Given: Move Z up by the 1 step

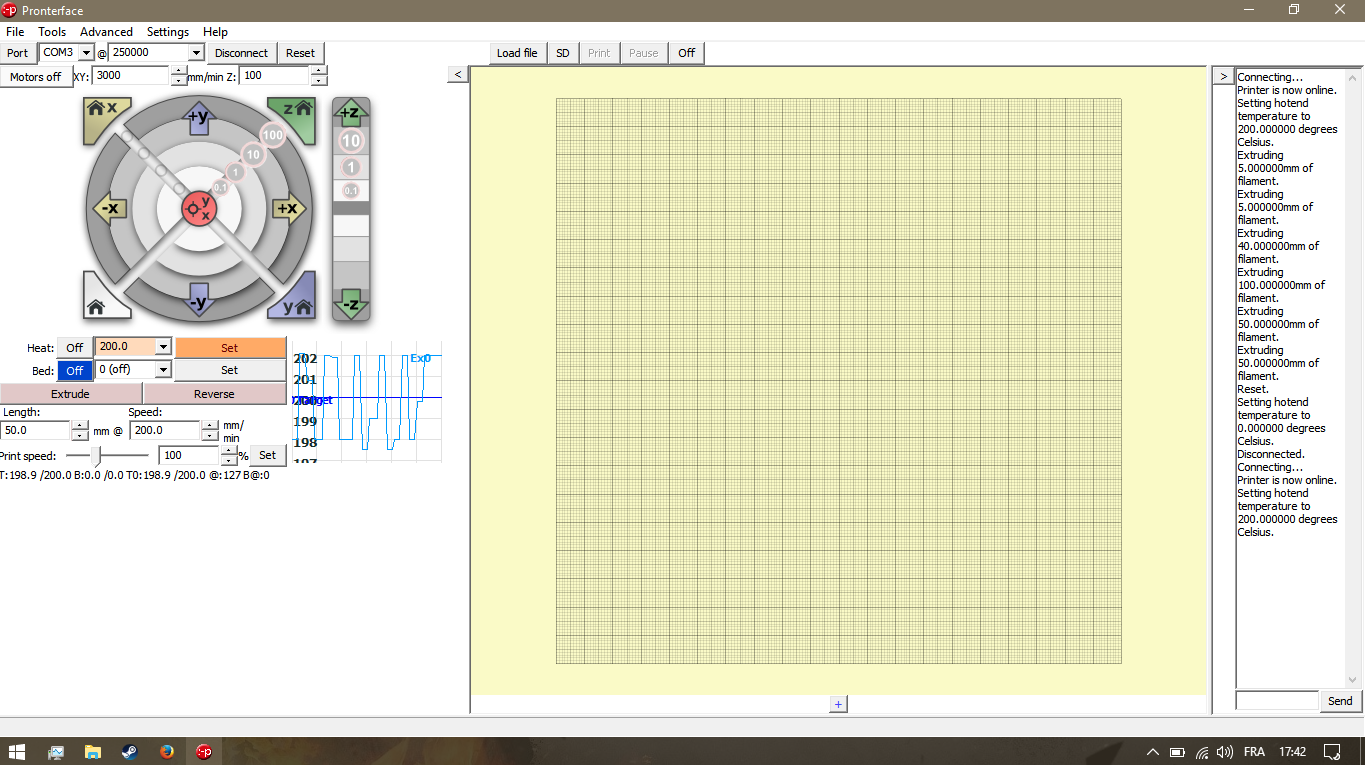Looking at the screenshot, I should [x=351, y=167].
